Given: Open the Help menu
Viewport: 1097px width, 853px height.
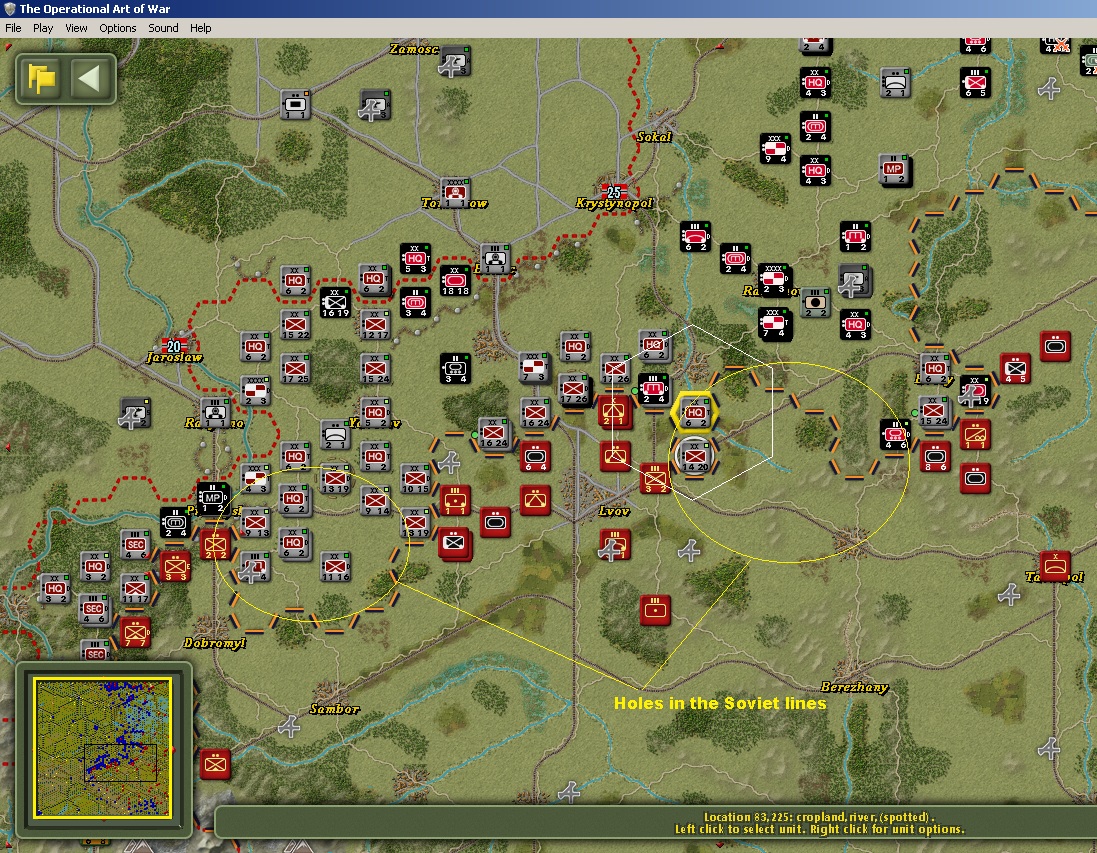Looking at the screenshot, I should [201, 28].
